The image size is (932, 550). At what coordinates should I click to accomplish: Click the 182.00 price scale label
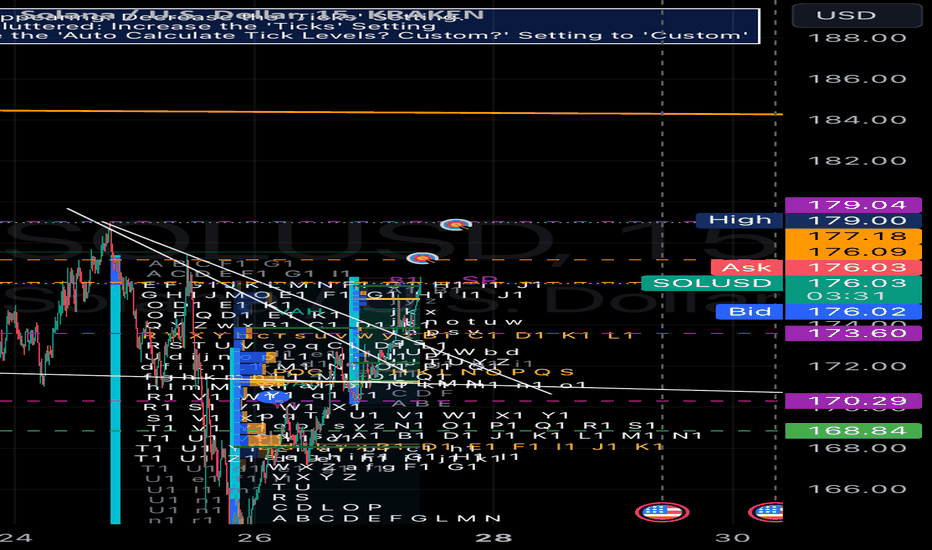[857, 161]
